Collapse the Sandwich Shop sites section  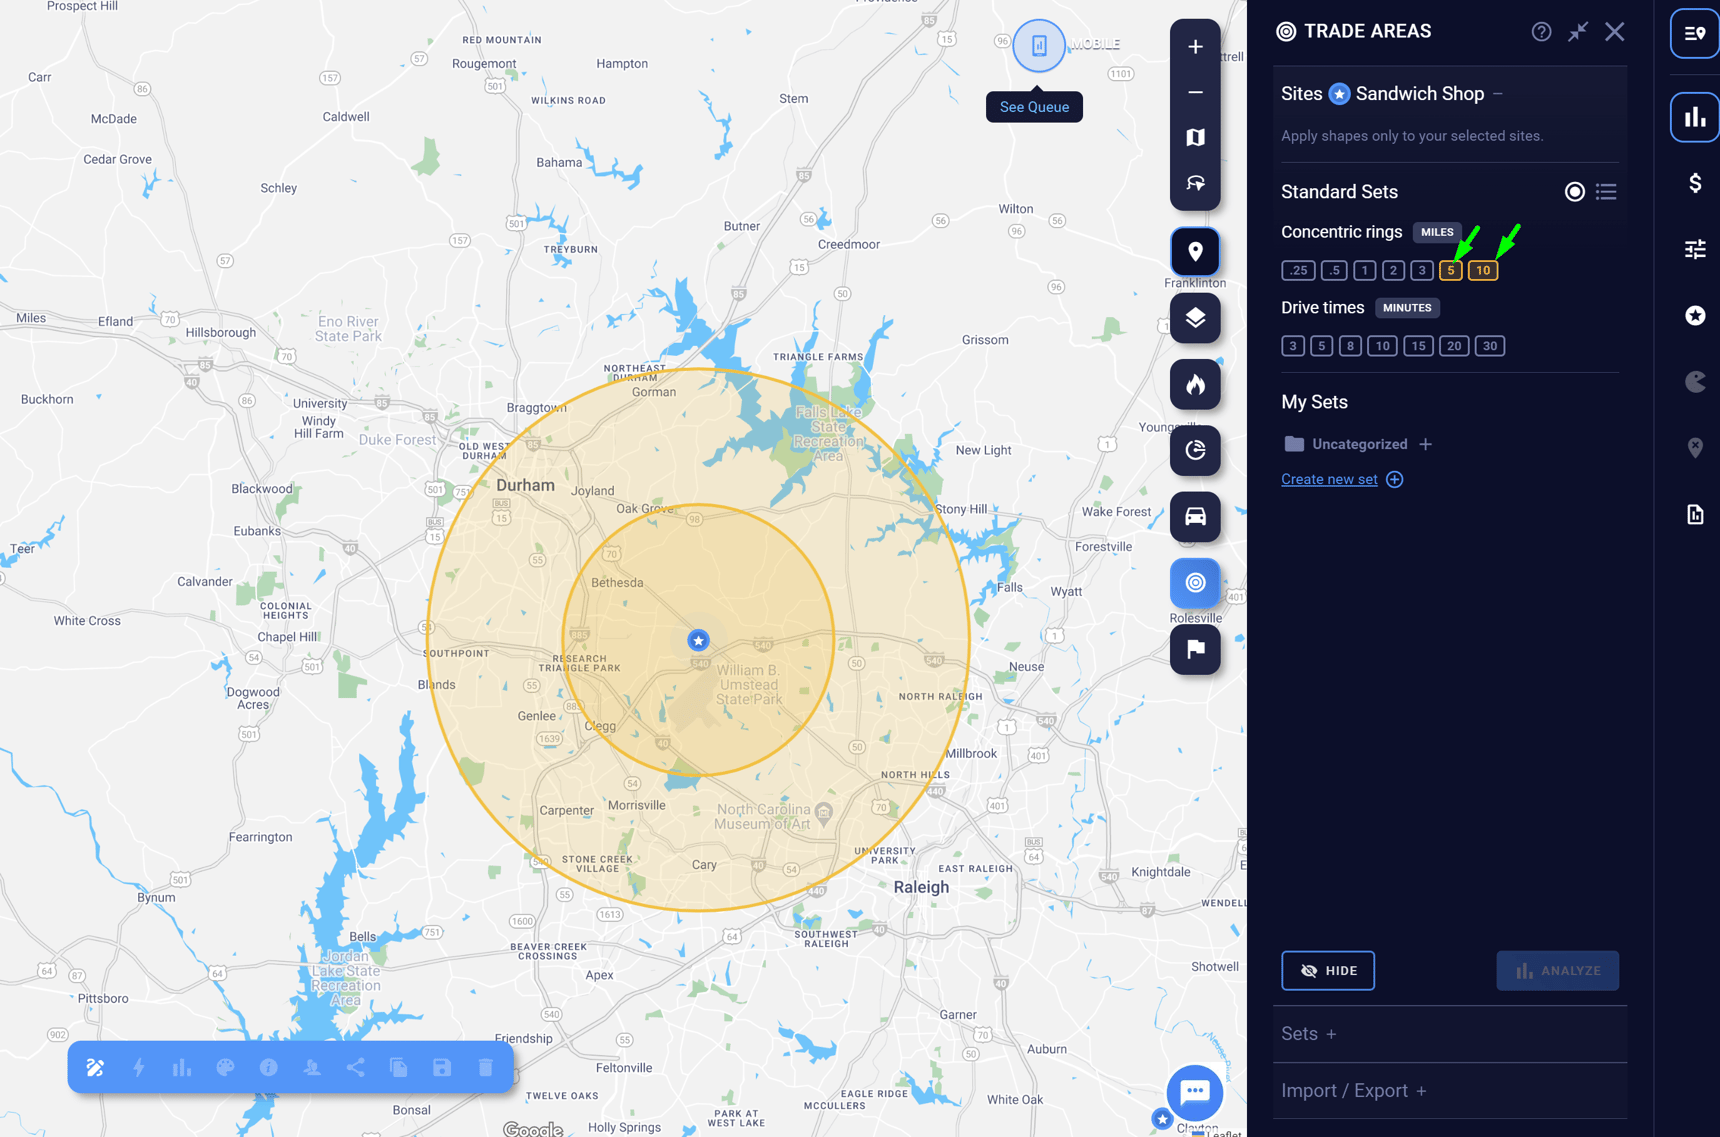click(x=1498, y=94)
